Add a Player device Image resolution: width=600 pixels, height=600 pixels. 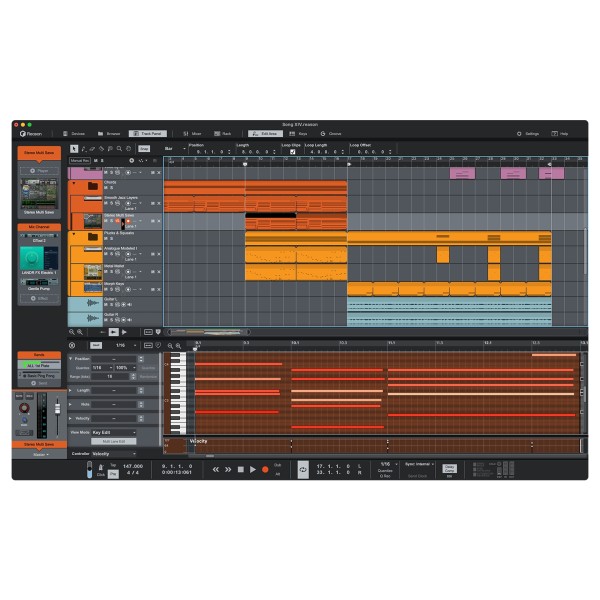[39, 171]
